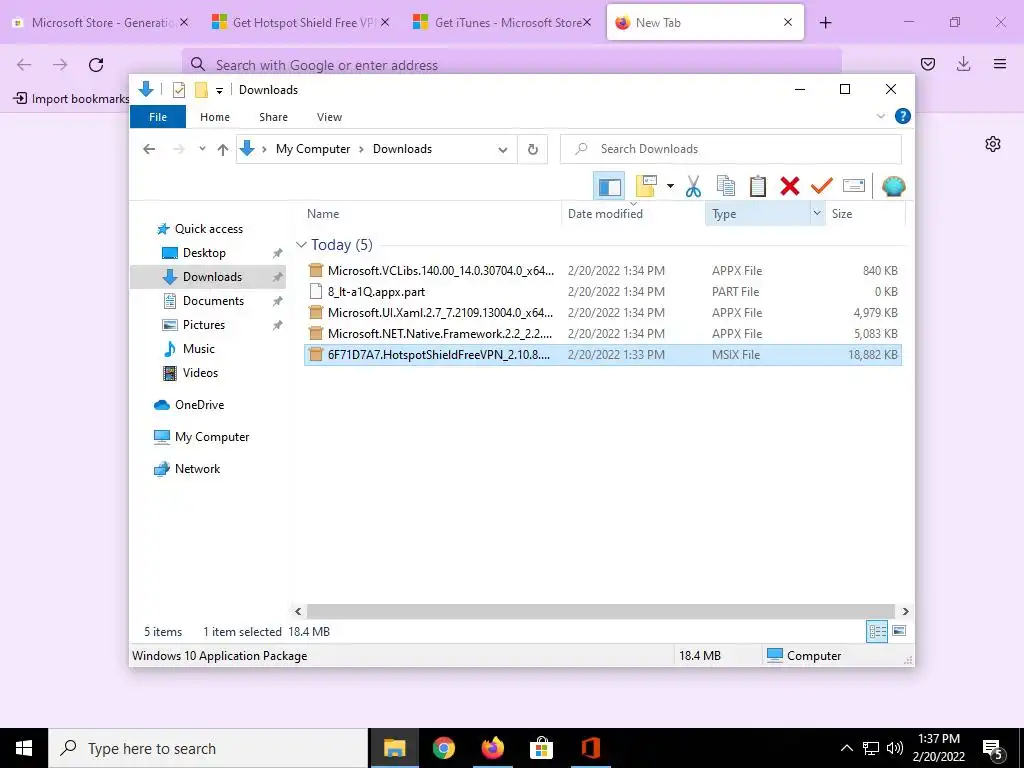Open the Type column filter dropdown

click(x=817, y=214)
